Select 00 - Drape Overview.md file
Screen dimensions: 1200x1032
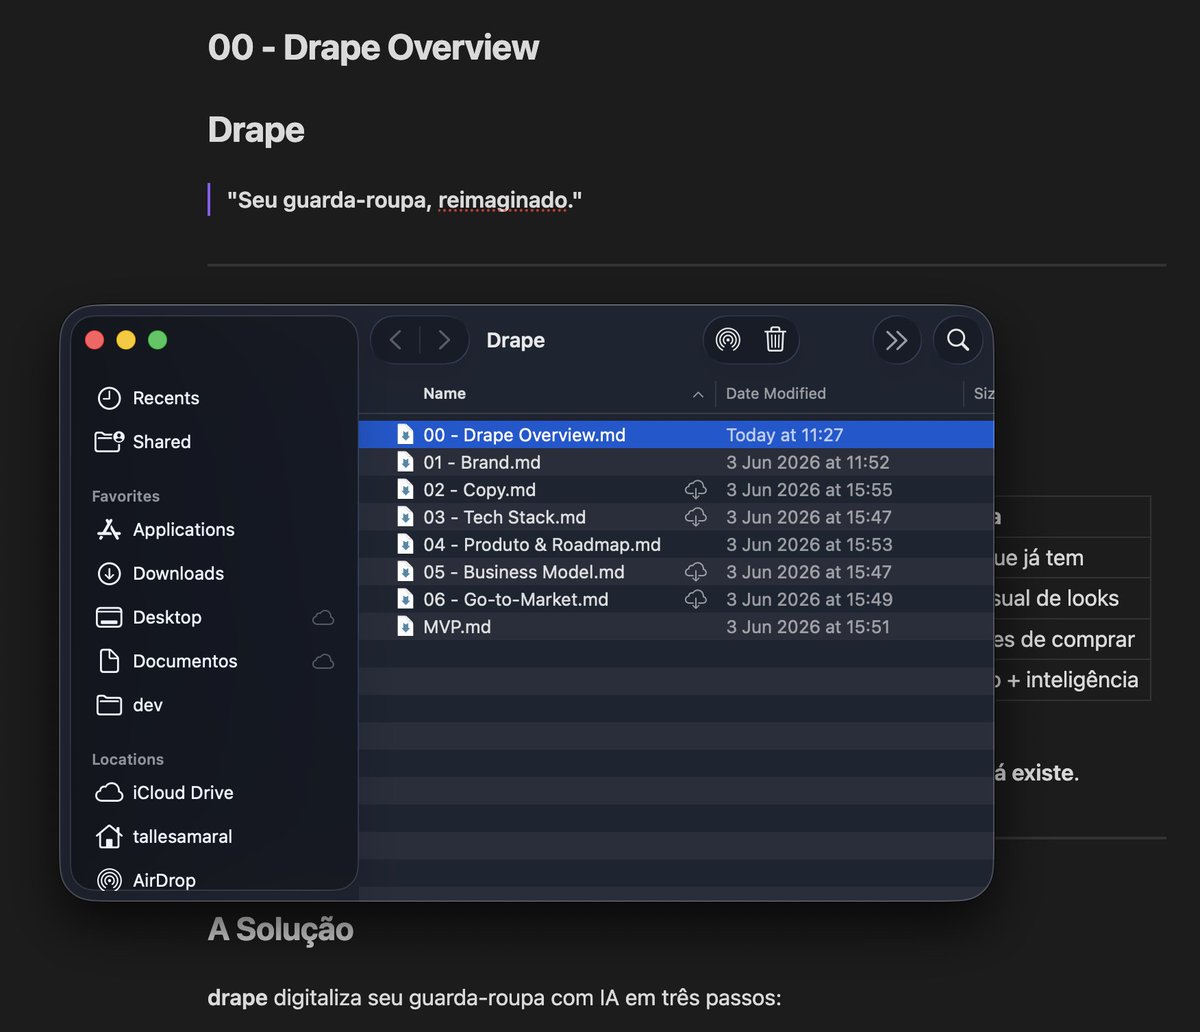[676, 435]
